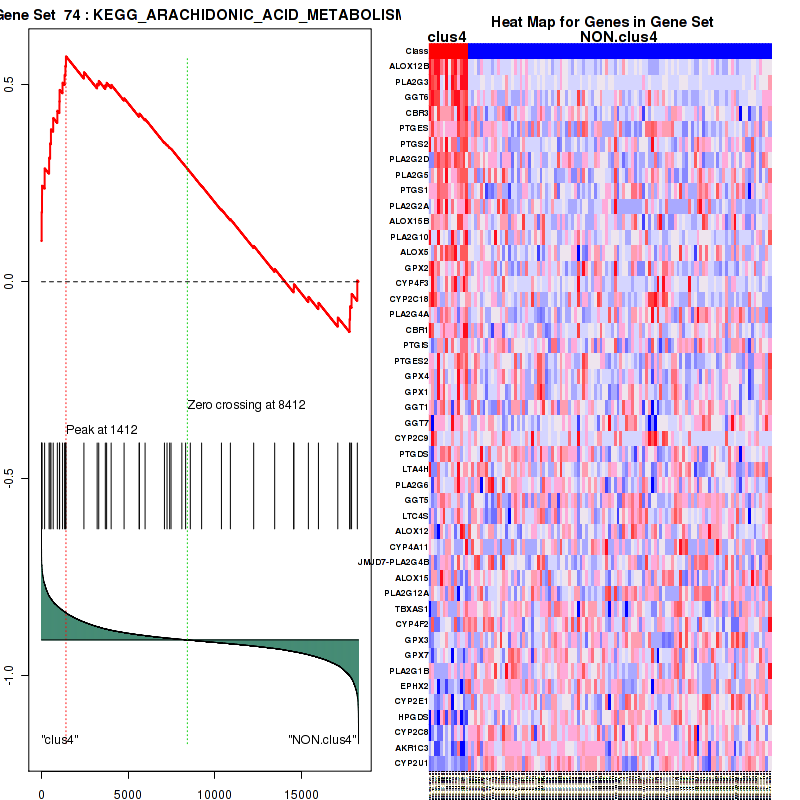Image resolution: width=800 pixels, height=800 pixels.
Task: Click the KEGG_ARACHIDONIC_ACID_METABOLISM plot title
Action: 200,15
